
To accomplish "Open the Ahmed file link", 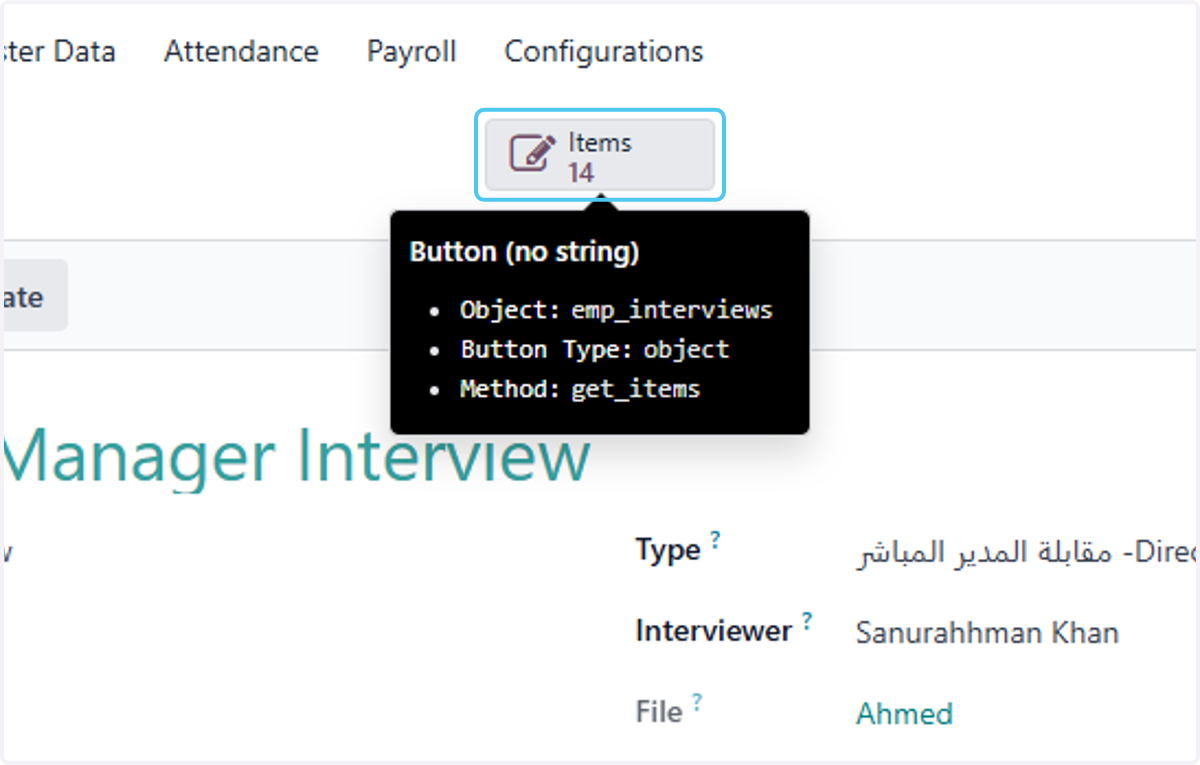I will pos(904,713).
